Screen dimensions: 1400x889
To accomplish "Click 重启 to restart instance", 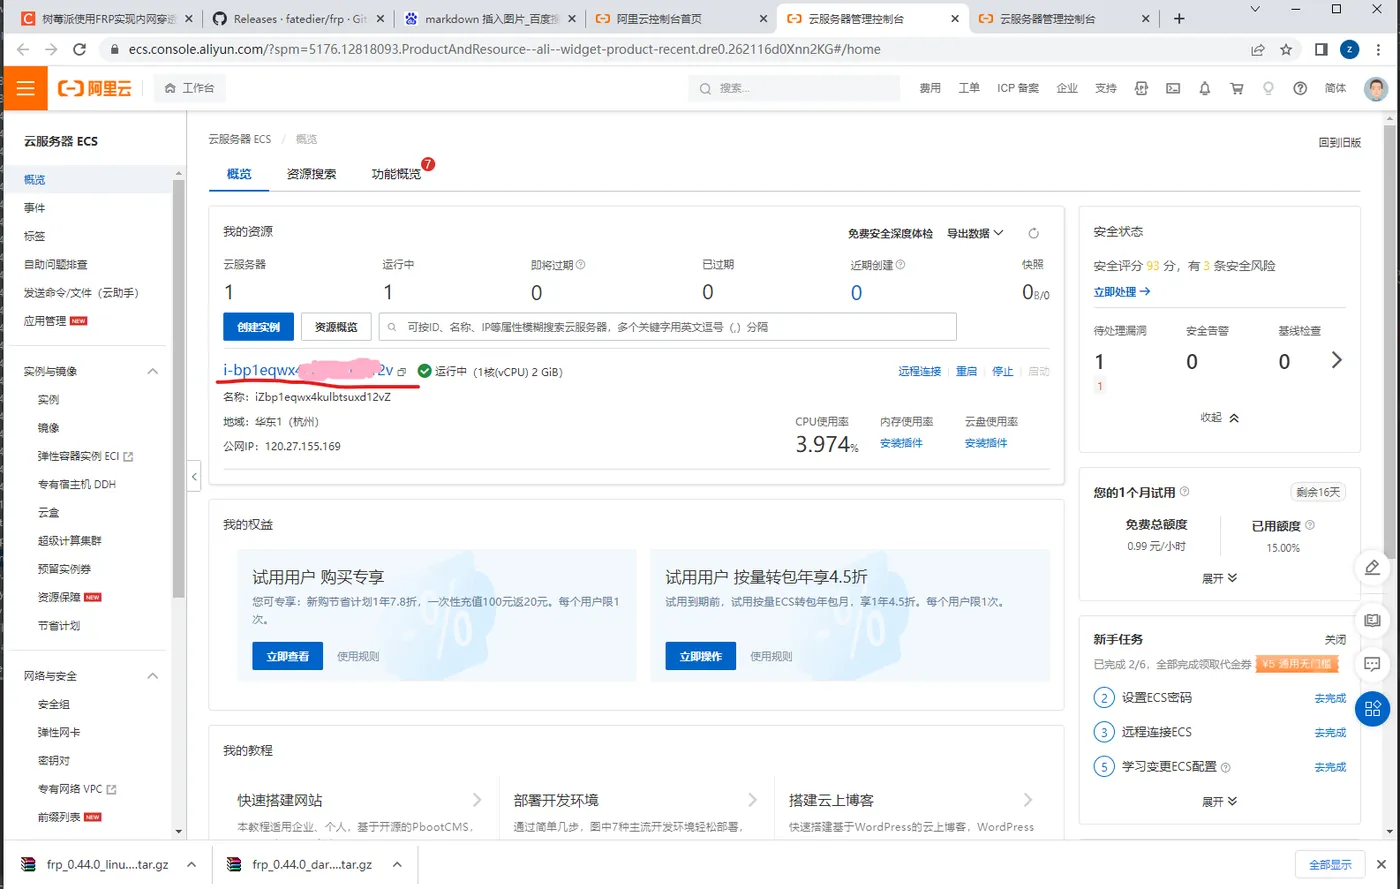I will point(966,371).
